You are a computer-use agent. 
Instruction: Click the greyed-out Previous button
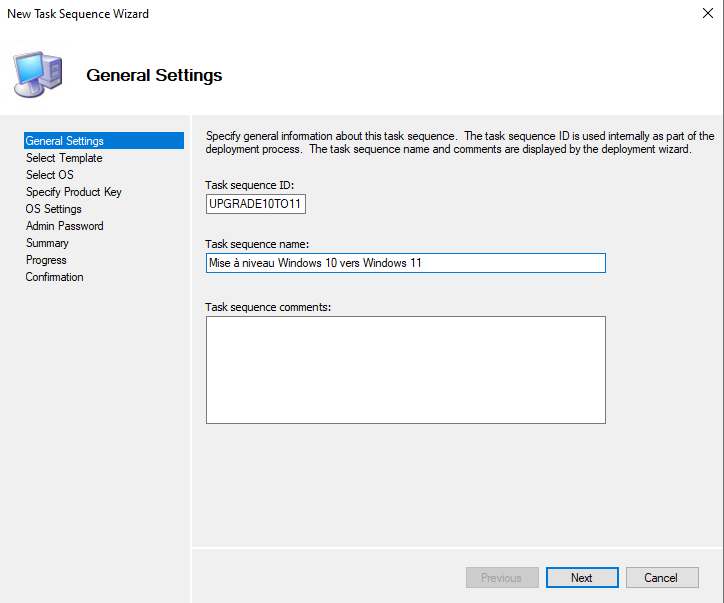501,577
